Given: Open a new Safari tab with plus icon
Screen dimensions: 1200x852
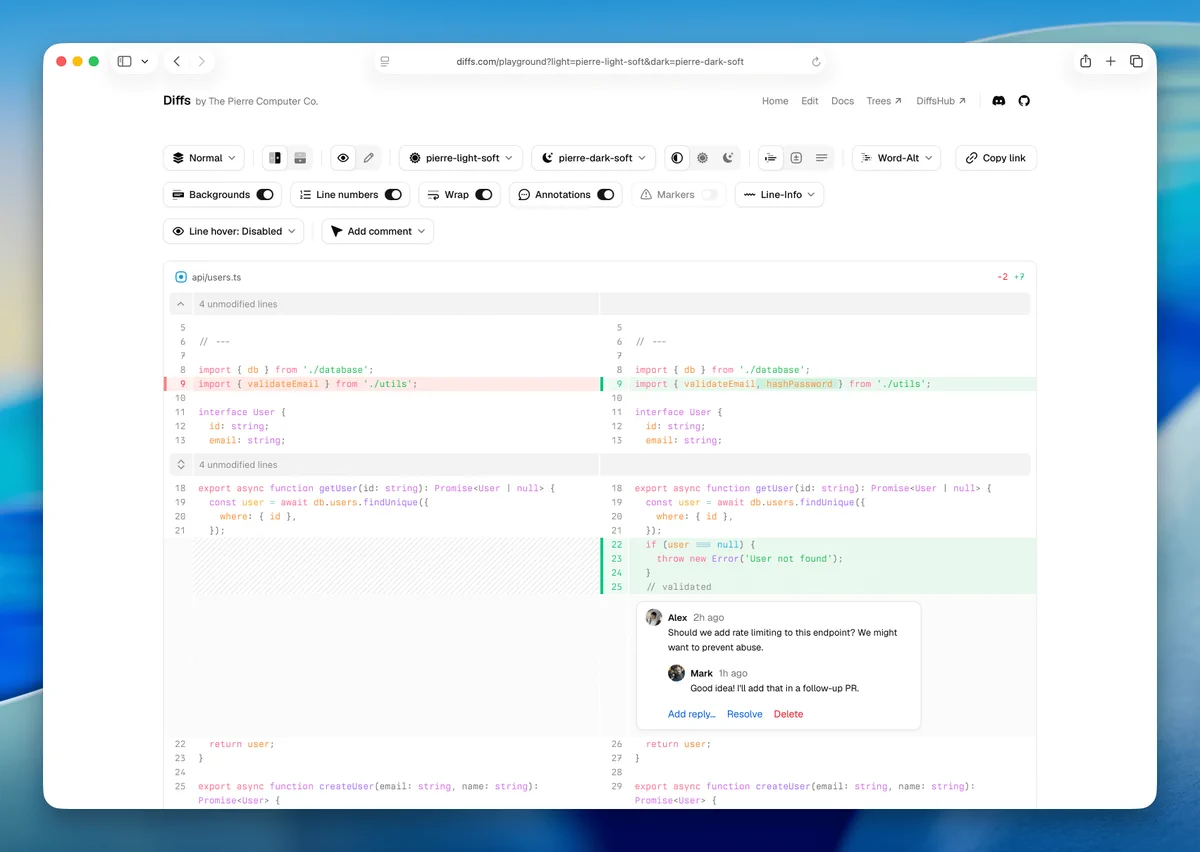Looking at the screenshot, I should (x=1110, y=61).
